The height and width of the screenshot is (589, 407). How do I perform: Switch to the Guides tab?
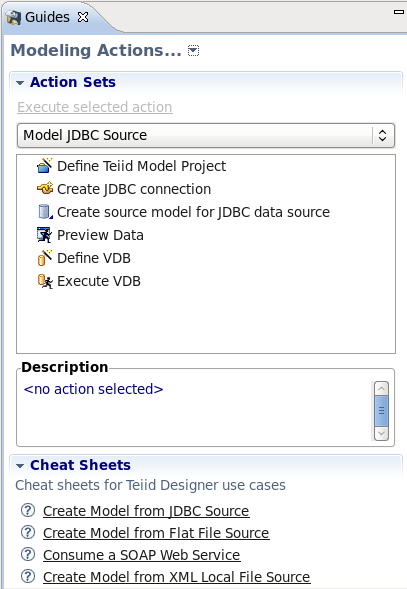(47, 17)
